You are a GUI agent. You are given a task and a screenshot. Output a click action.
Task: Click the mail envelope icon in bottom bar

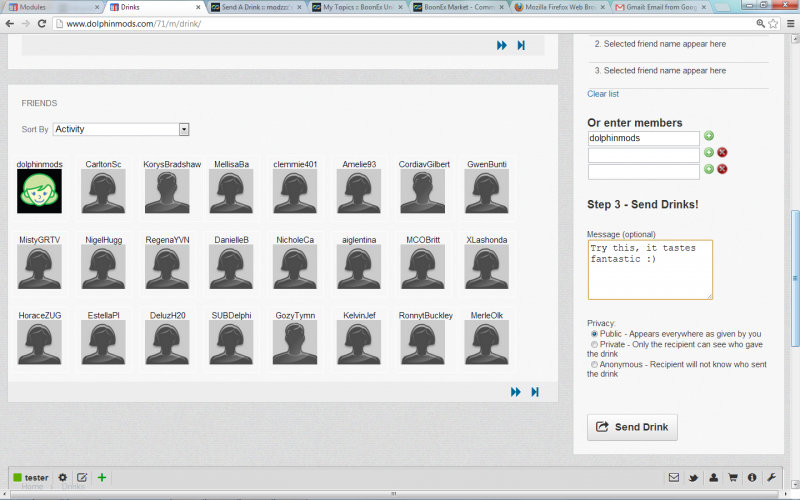pos(674,478)
